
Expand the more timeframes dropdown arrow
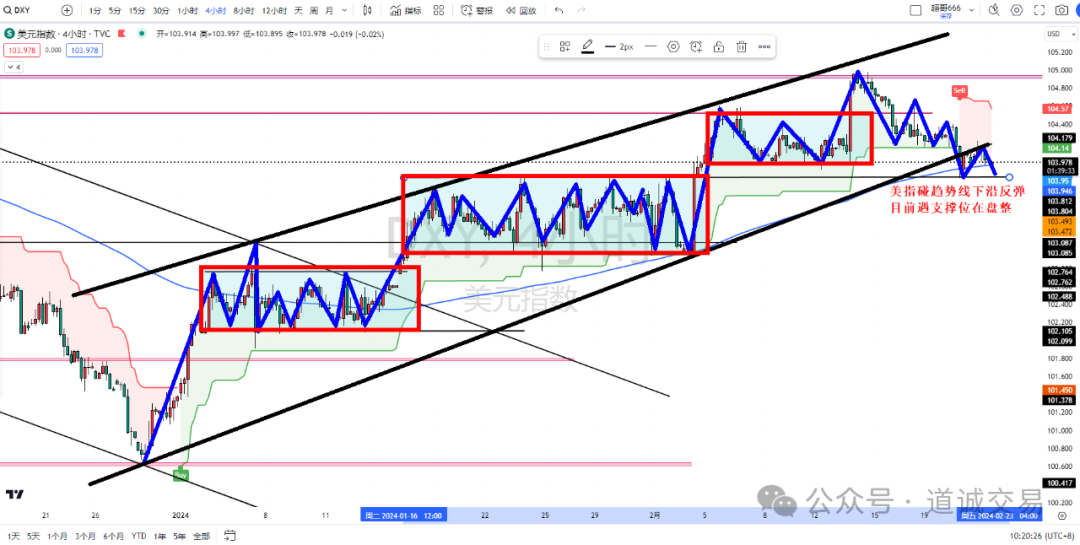pos(343,10)
